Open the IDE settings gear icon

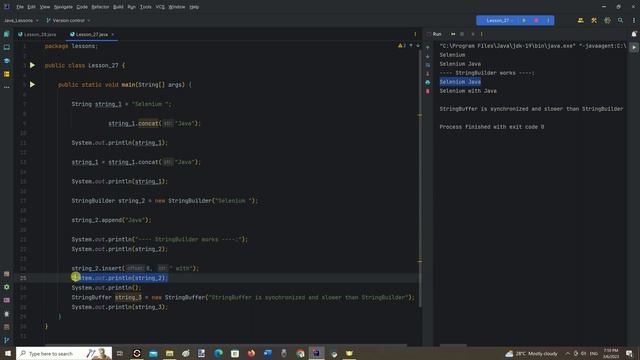coord(607,20)
